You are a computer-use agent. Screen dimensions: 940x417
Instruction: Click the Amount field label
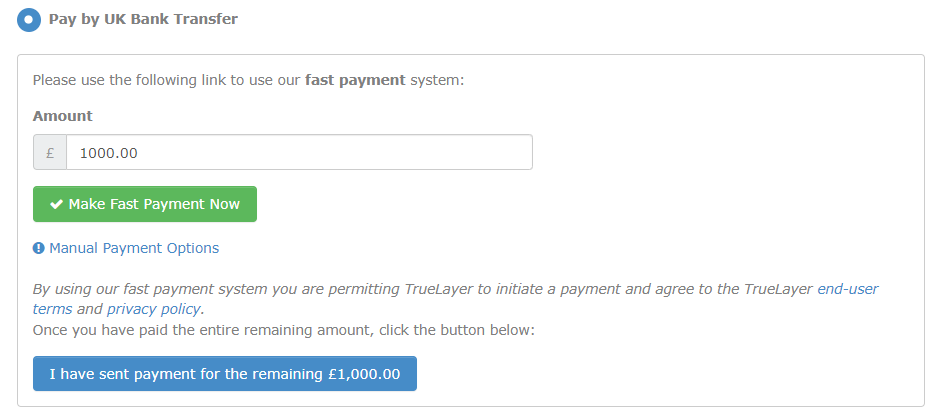pyautogui.click(x=62, y=116)
